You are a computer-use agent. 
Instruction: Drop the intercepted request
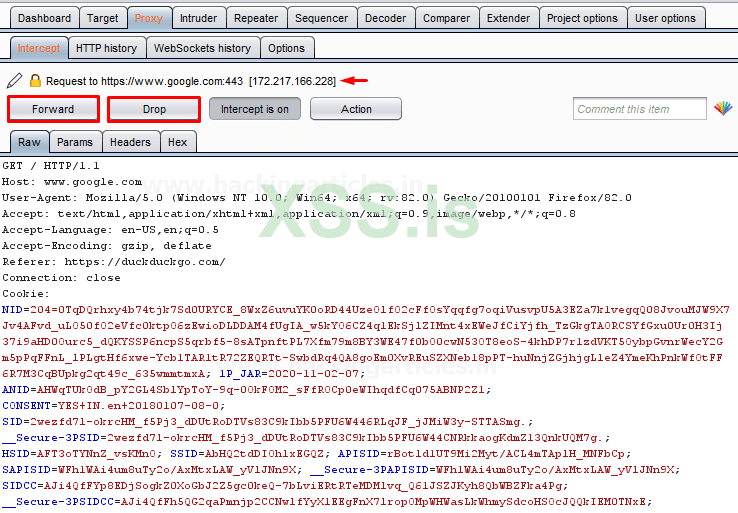tap(154, 109)
